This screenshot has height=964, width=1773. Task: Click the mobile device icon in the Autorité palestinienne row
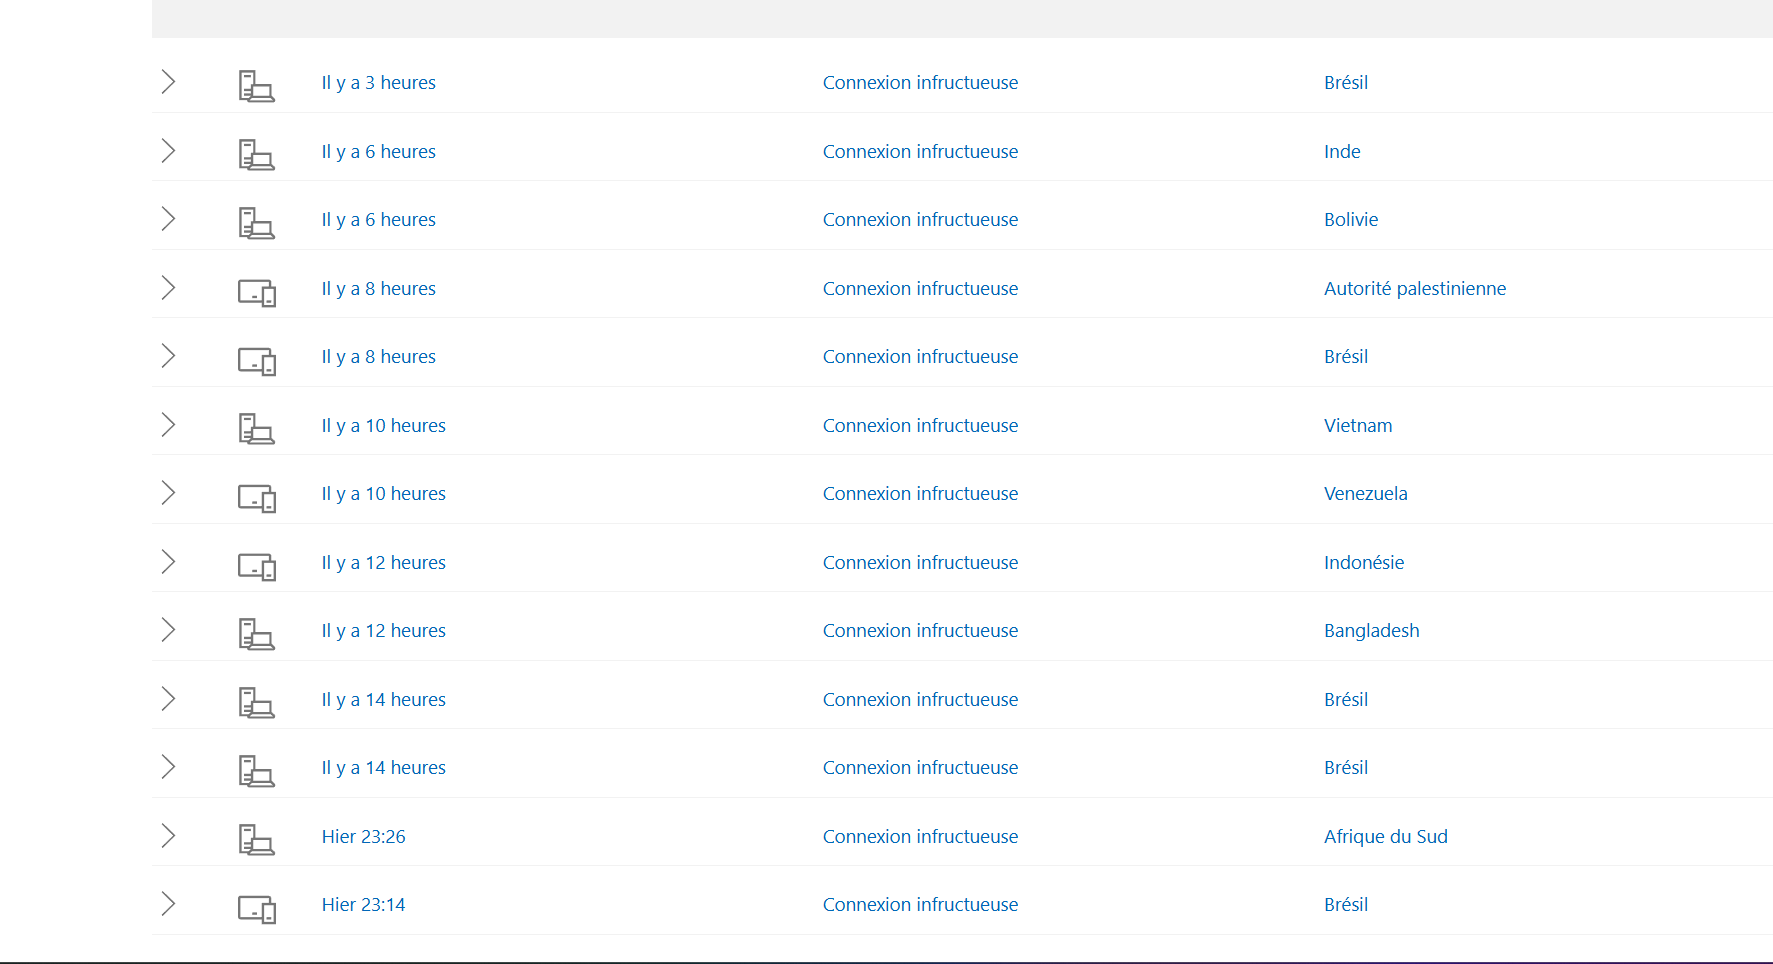click(257, 292)
